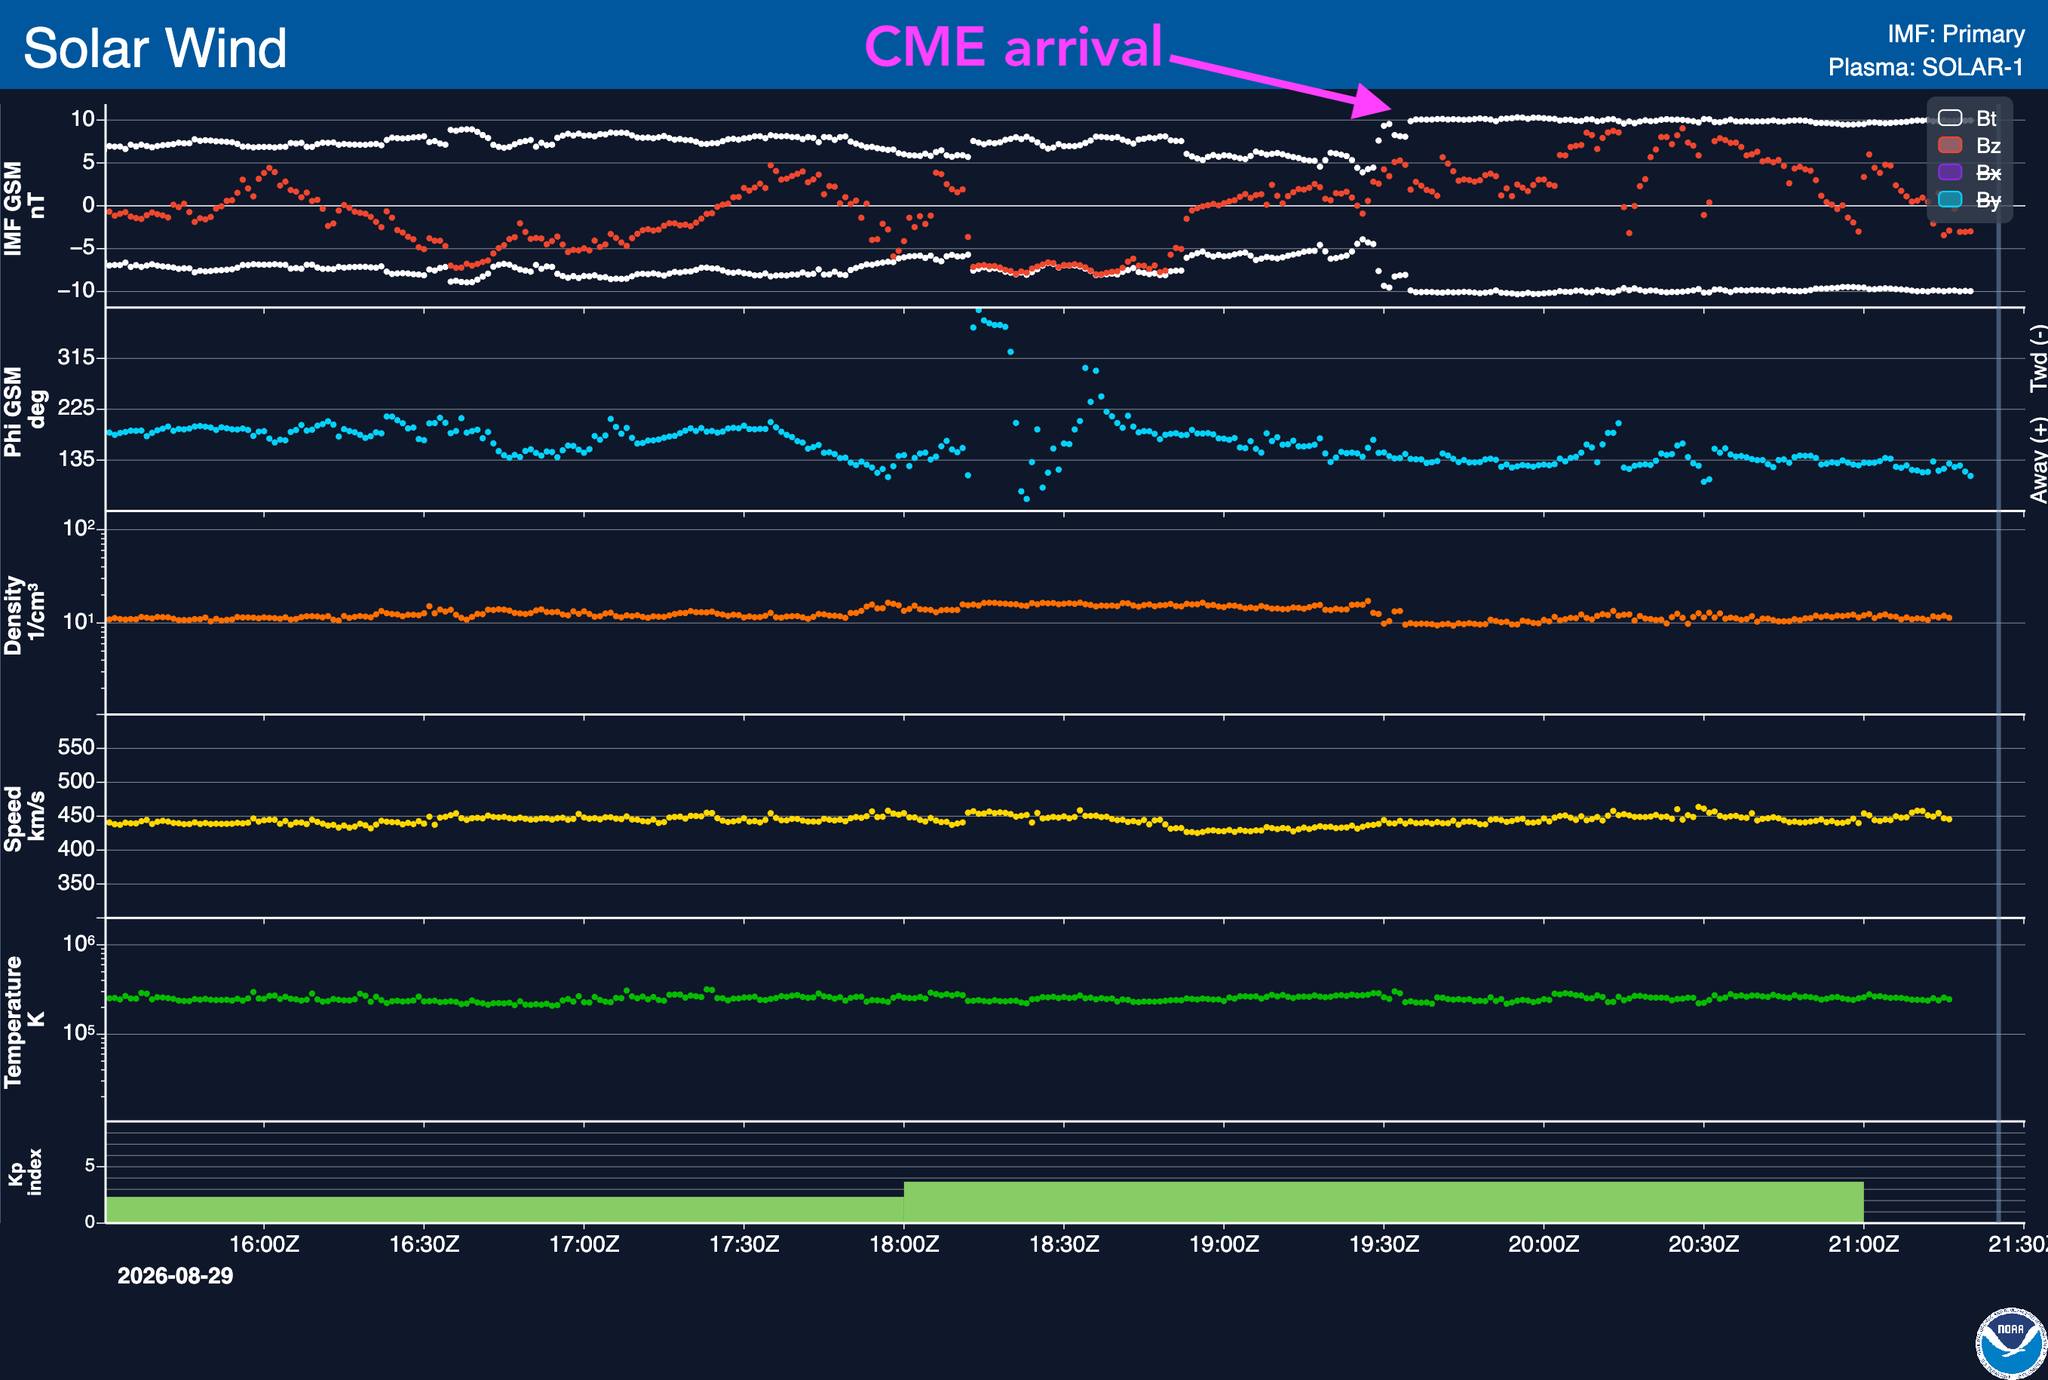
Task: Click the 'Speed km/s' axis title
Action: 25,819
